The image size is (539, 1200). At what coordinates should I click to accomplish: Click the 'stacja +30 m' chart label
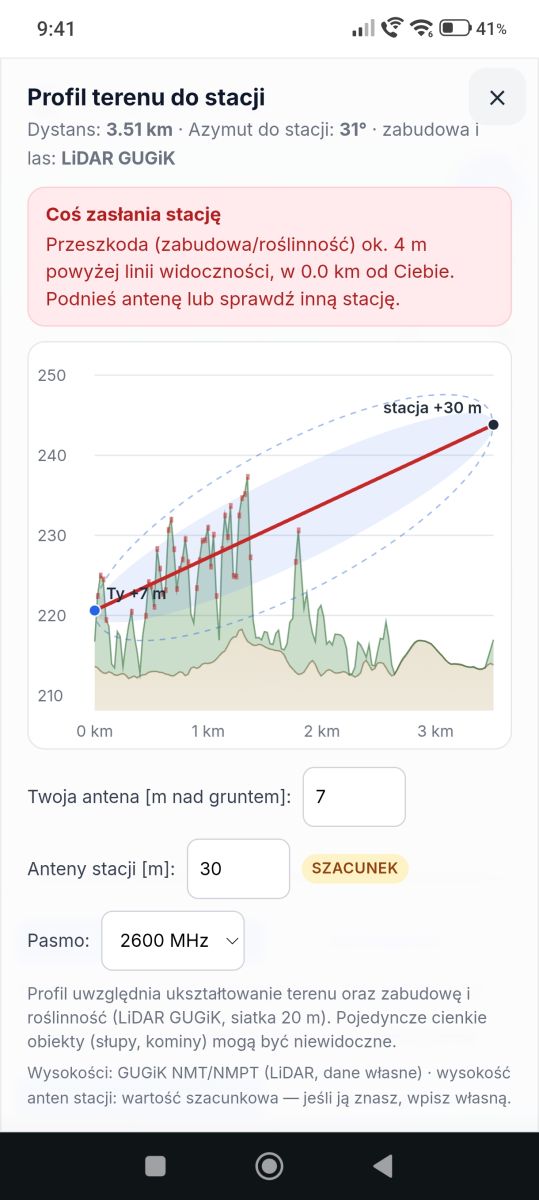point(432,408)
